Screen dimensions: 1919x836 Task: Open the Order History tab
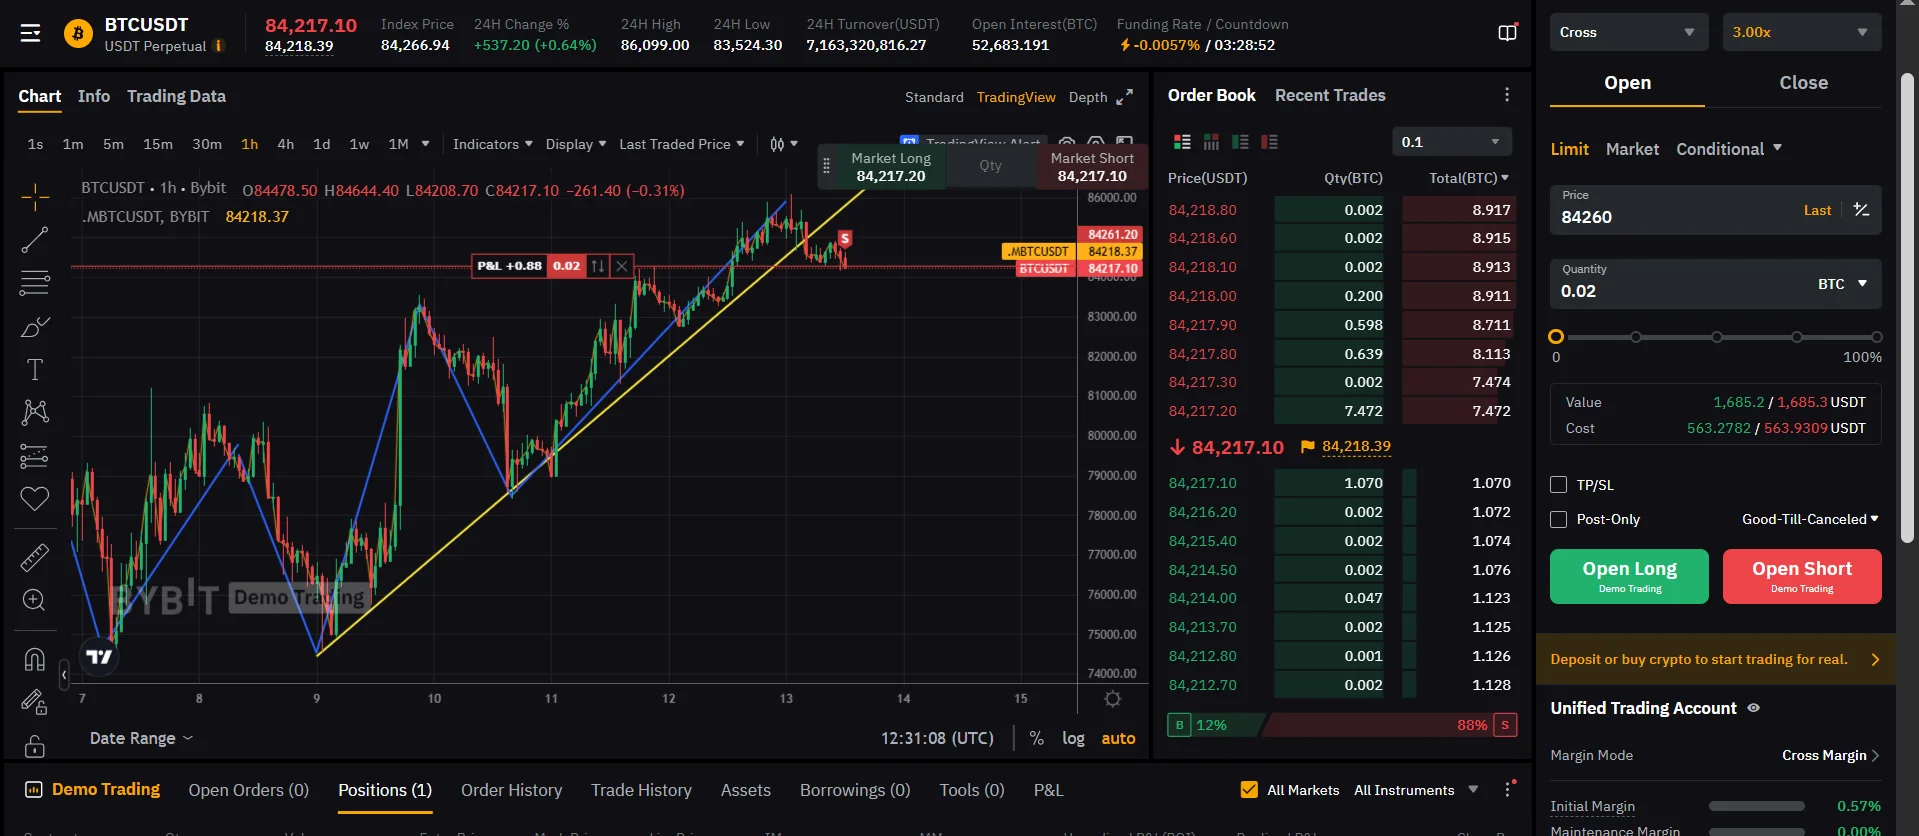[511, 790]
